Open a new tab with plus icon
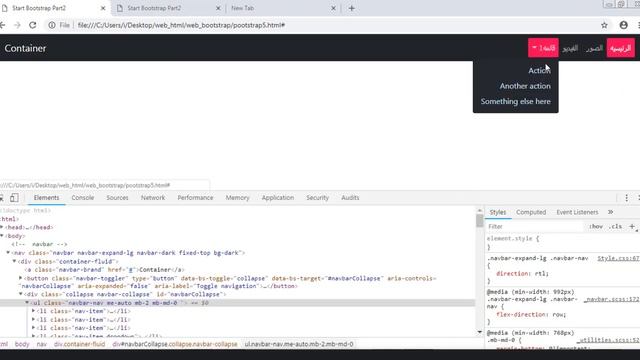This screenshot has height=360, width=640. coord(351,8)
